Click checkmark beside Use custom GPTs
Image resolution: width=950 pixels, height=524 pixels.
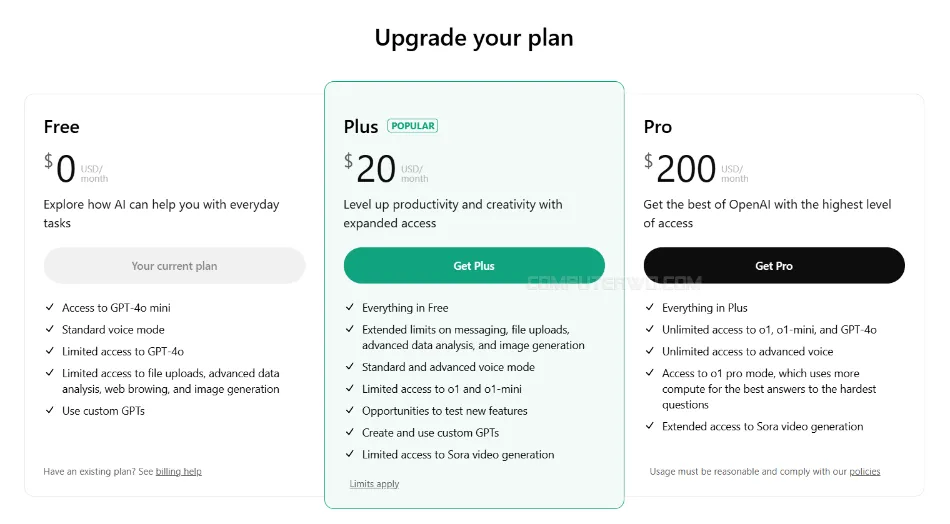pyautogui.click(x=50, y=410)
